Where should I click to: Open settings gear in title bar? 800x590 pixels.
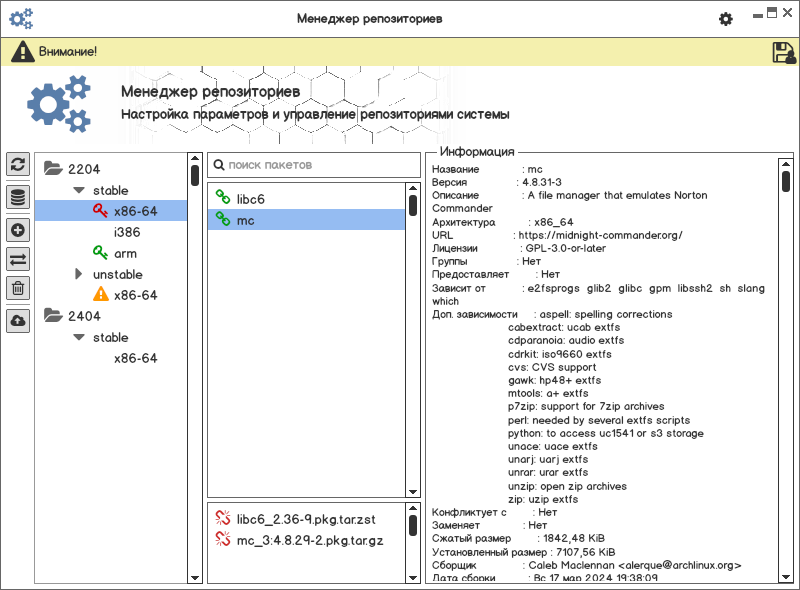[x=726, y=19]
